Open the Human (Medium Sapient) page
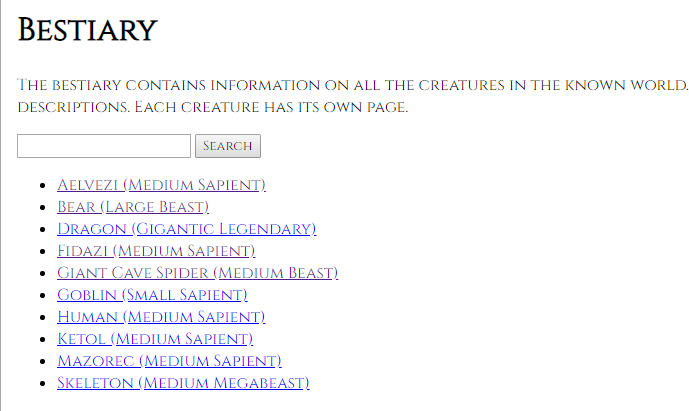This screenshot has width=689, height=411. point(161,316)
